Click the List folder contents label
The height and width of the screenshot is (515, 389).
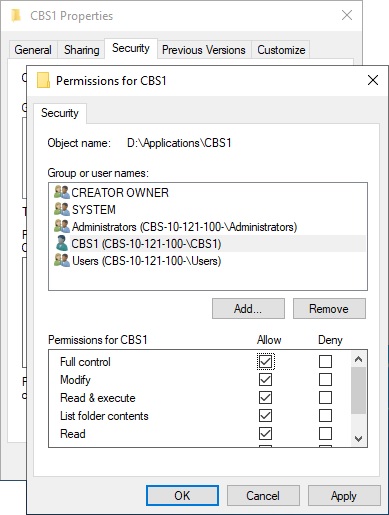click(104, 416)
